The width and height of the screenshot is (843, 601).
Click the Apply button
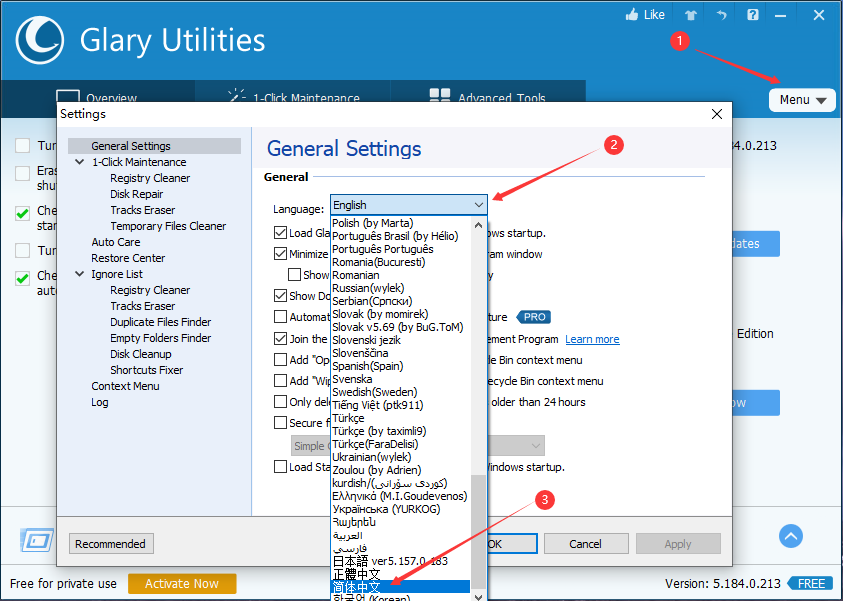[x=678, y=543]
